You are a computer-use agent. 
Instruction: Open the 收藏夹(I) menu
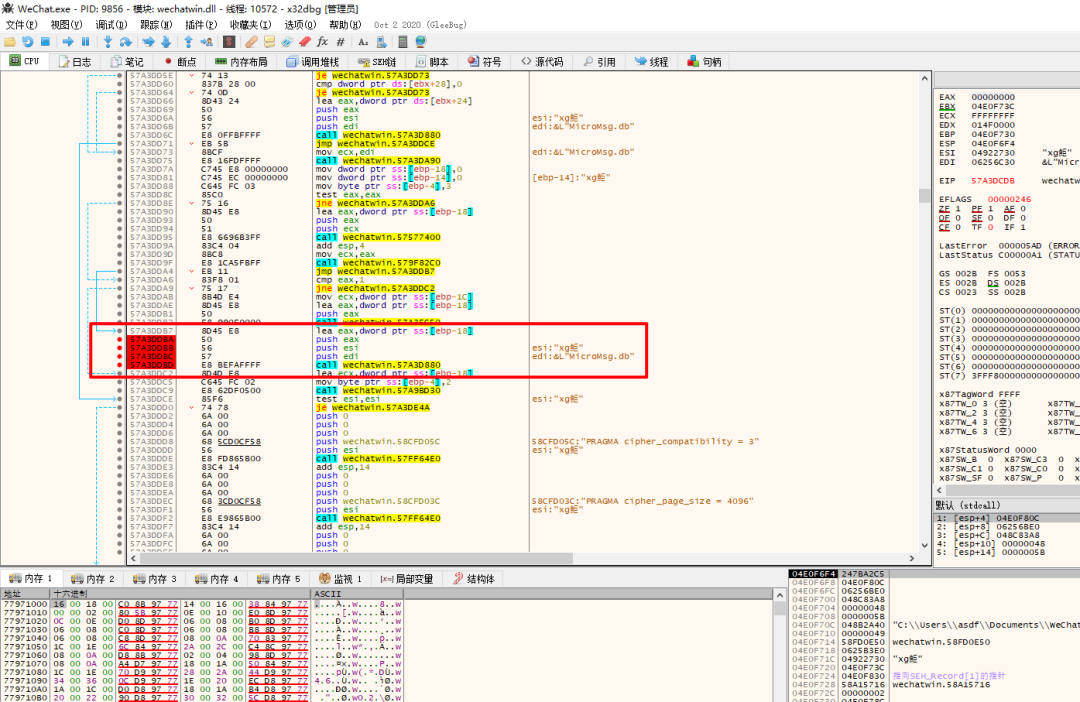pos(251,25)
